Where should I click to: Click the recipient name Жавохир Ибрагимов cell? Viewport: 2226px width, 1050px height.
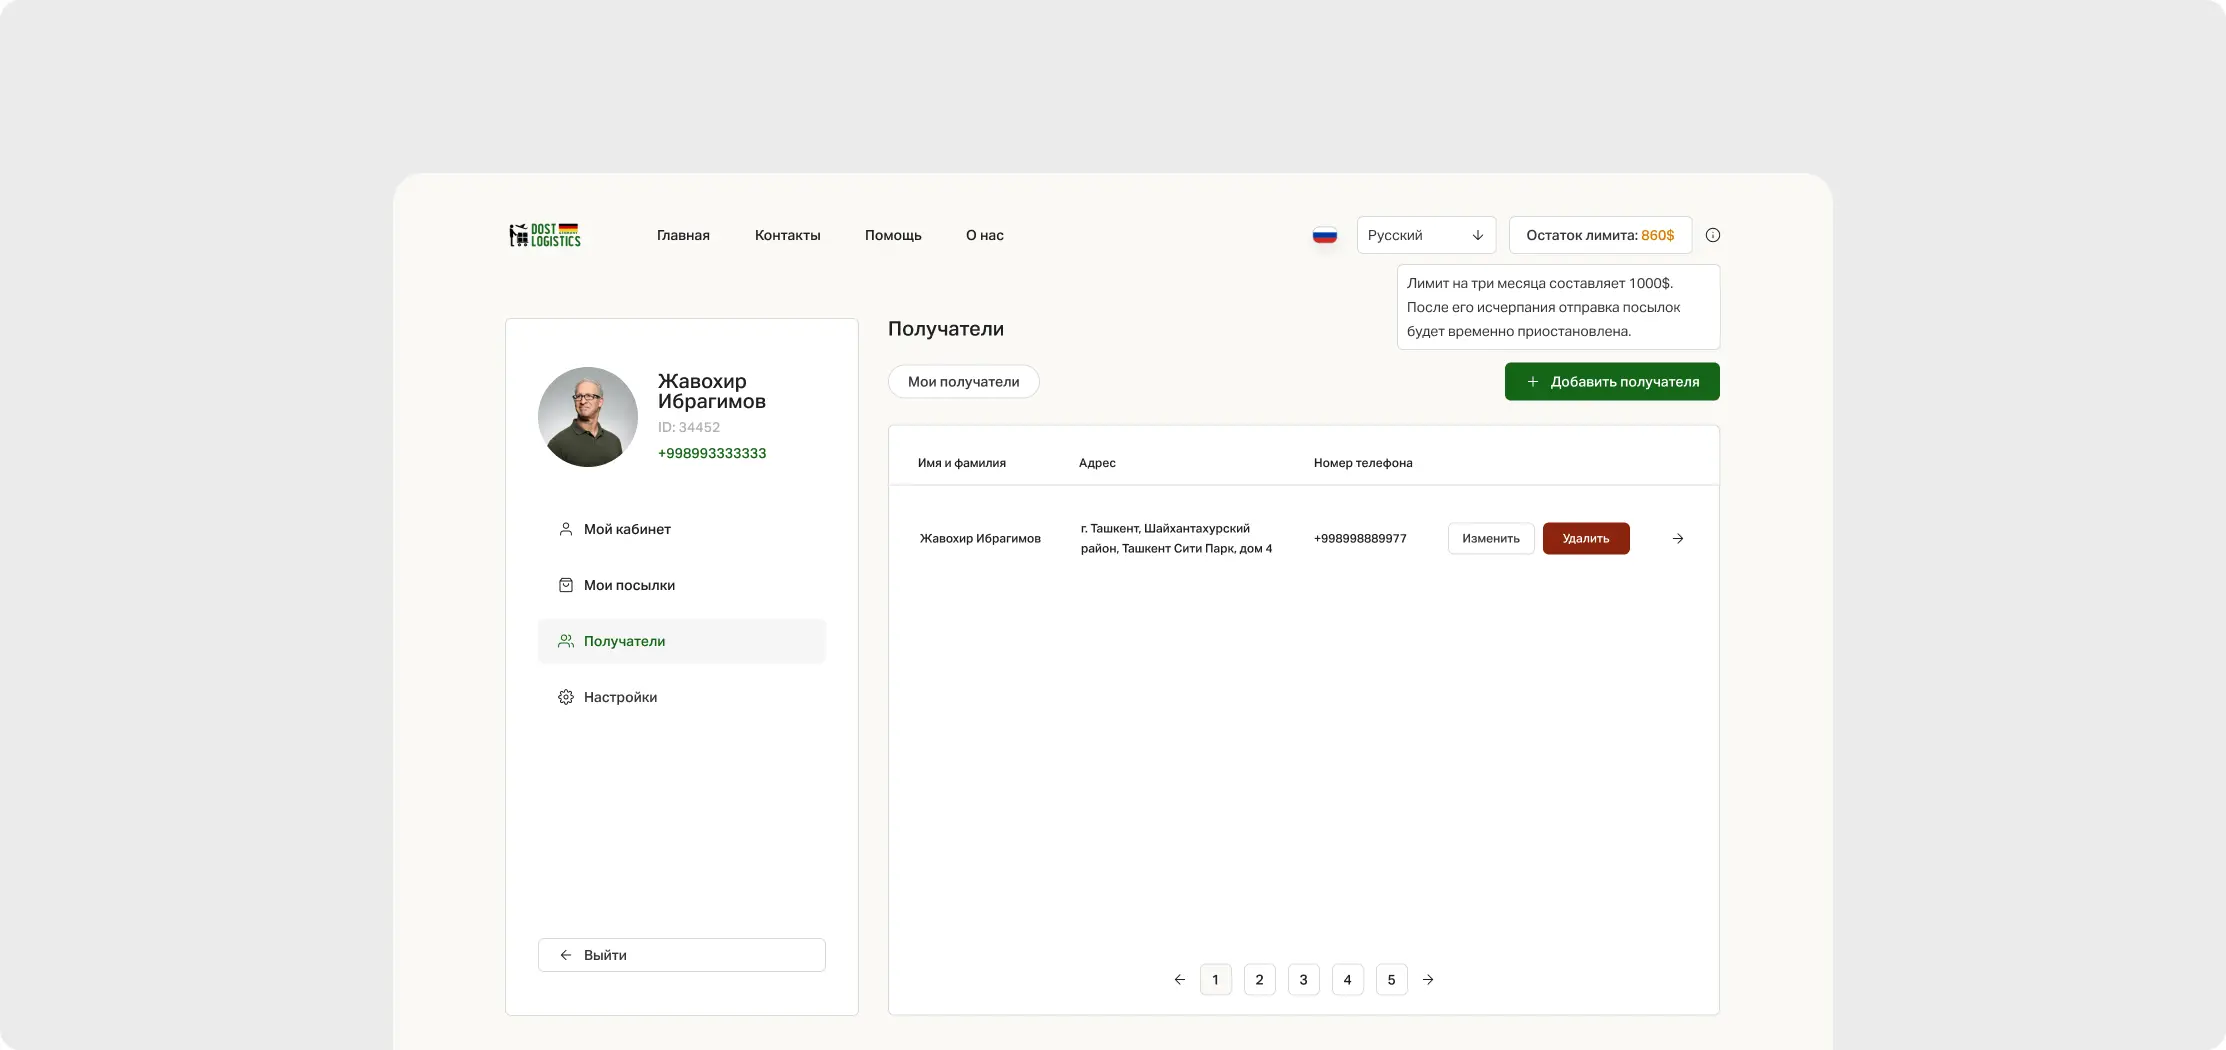[x=980, y=538]
